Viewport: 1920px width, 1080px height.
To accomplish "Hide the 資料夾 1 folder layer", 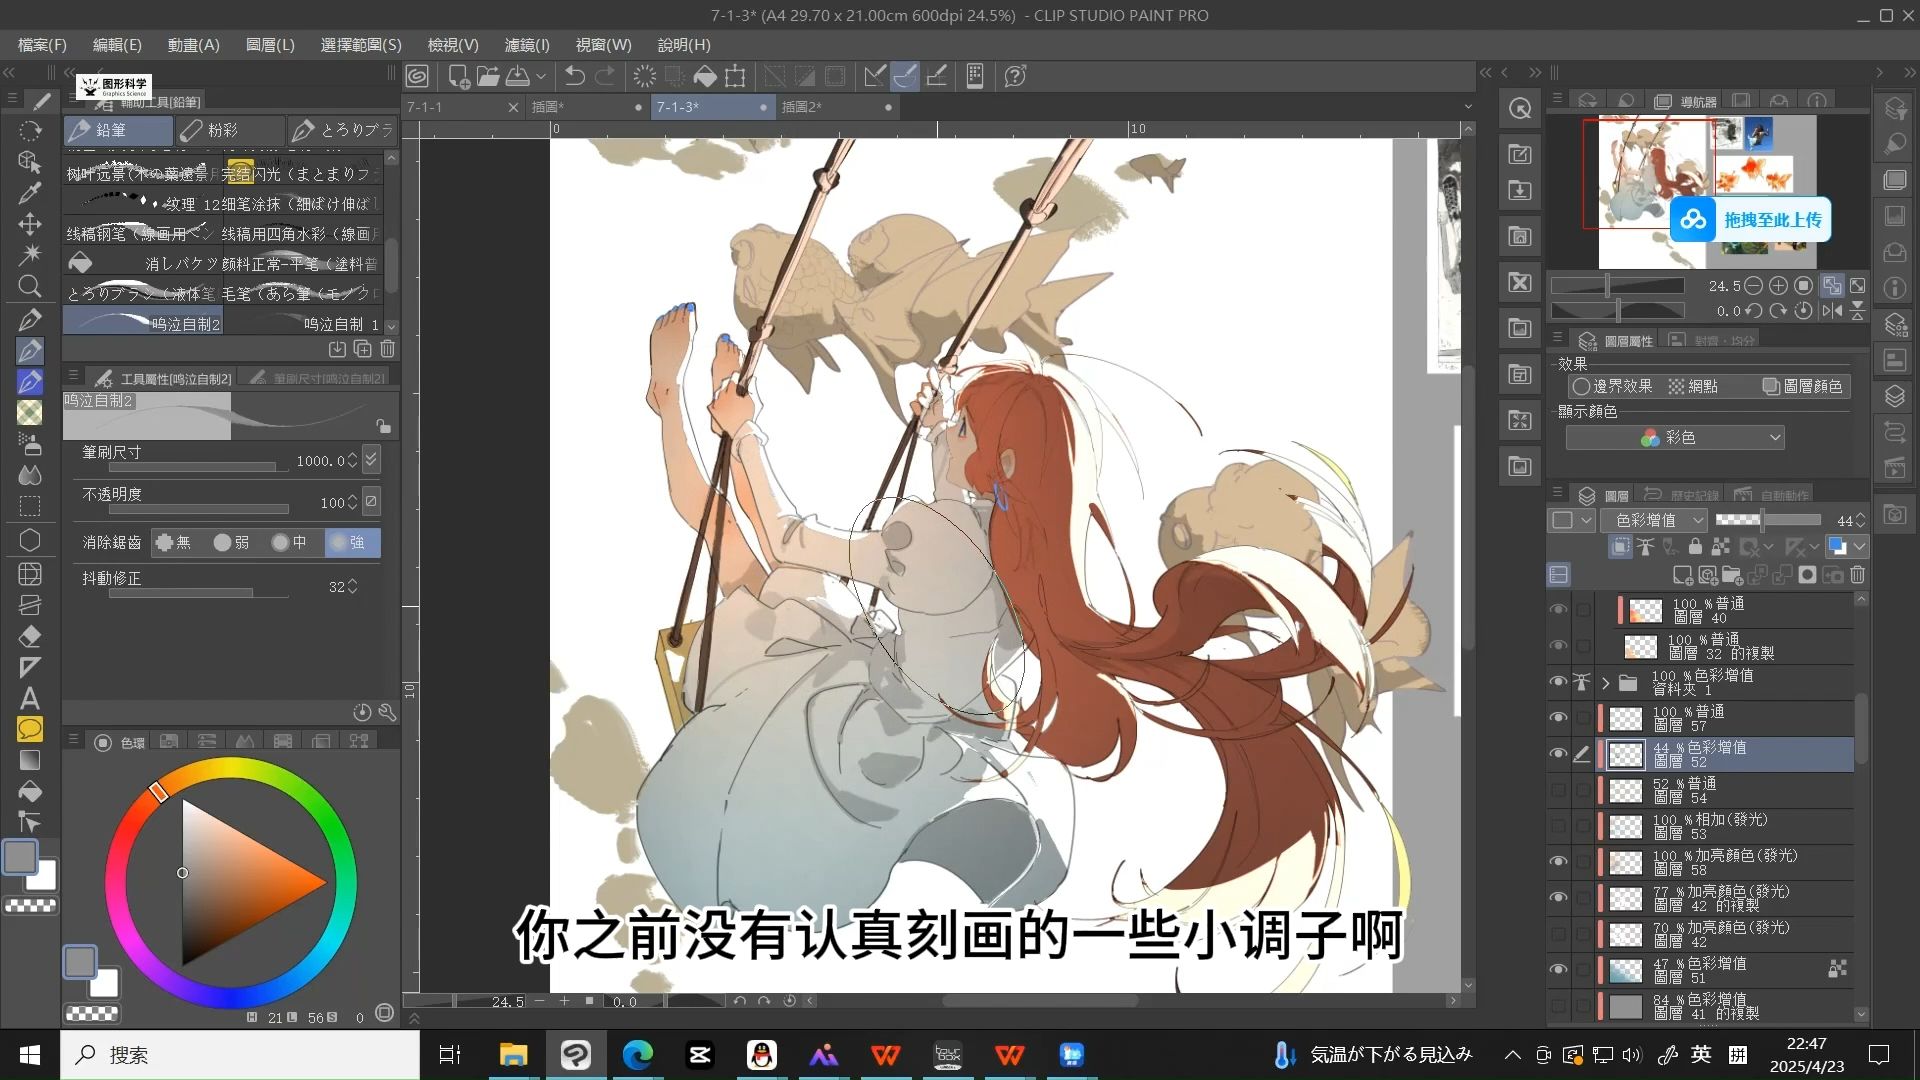I will [x=1558, y=682].
